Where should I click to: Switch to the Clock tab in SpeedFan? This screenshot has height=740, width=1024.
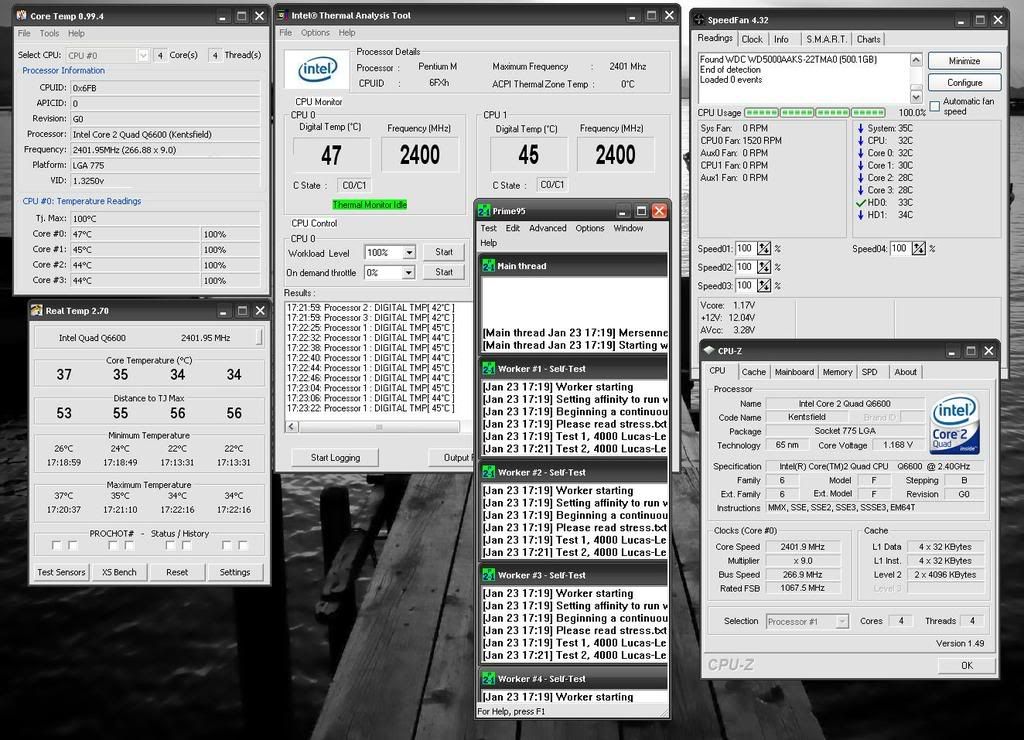[752, 39]
